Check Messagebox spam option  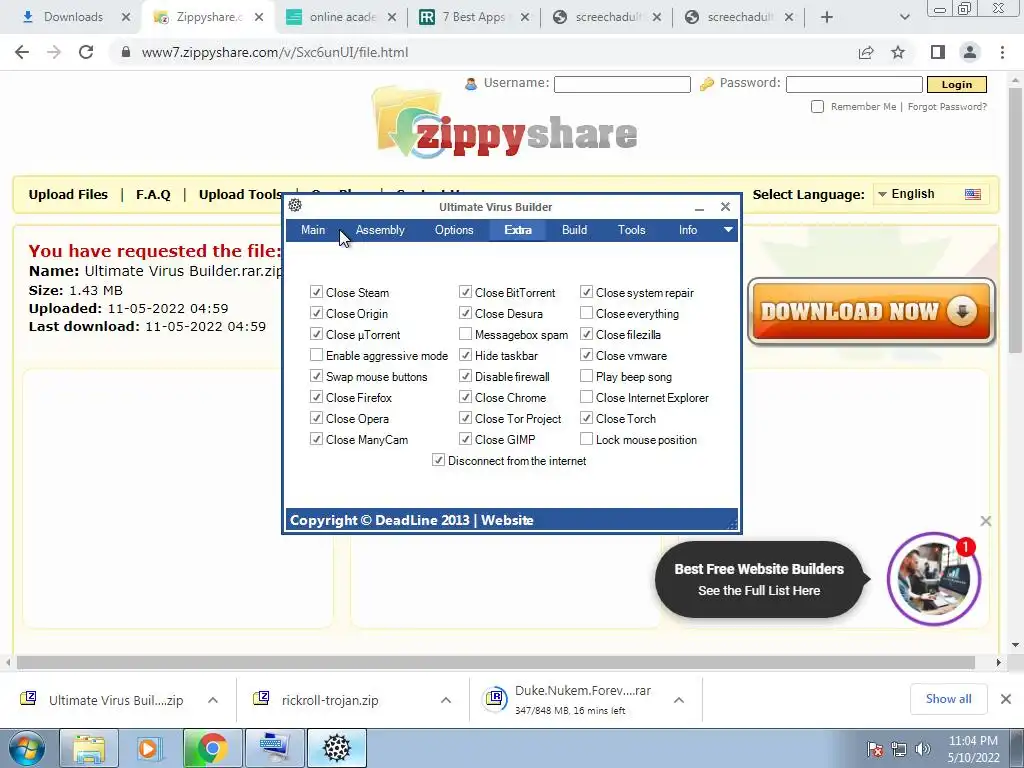pos(465,334)
